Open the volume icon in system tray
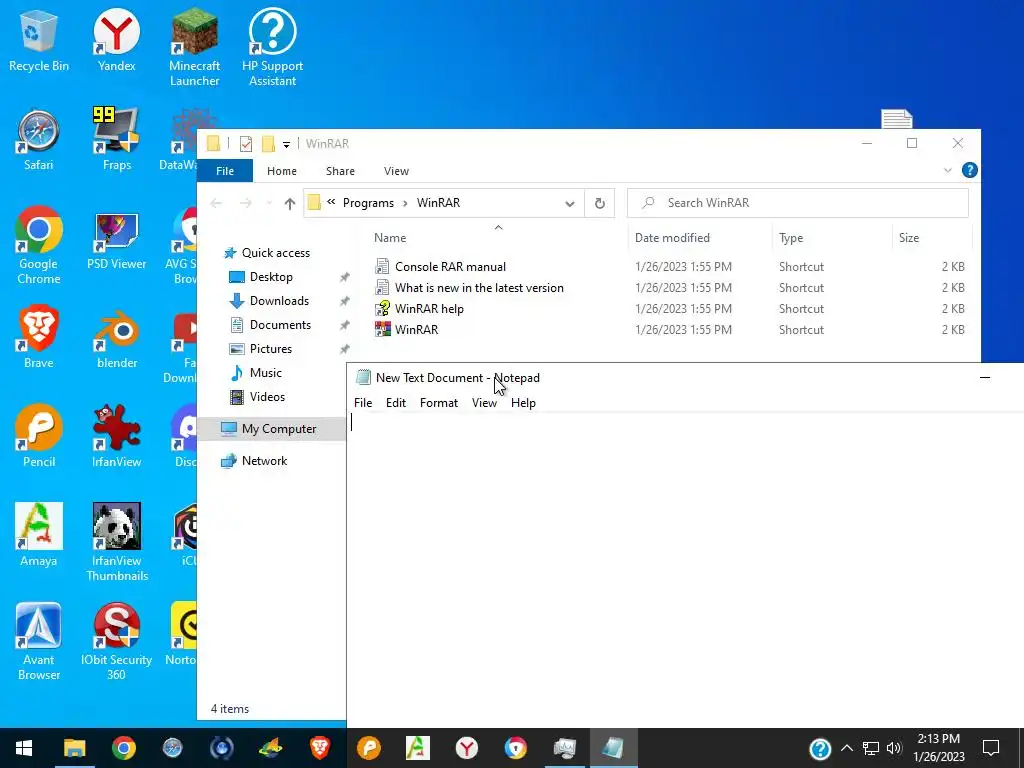 (x=895, y=748)
